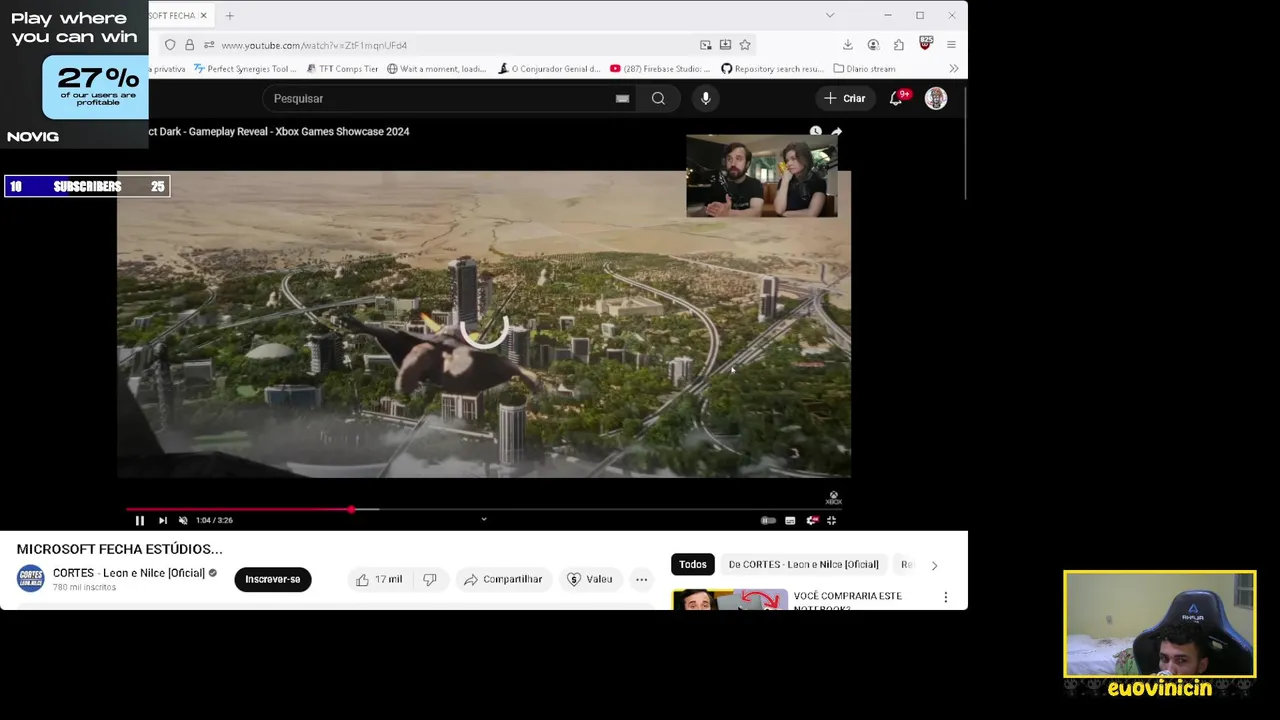
Task: Click the Valeu thanks button
Action: click(x=590, y=579)
